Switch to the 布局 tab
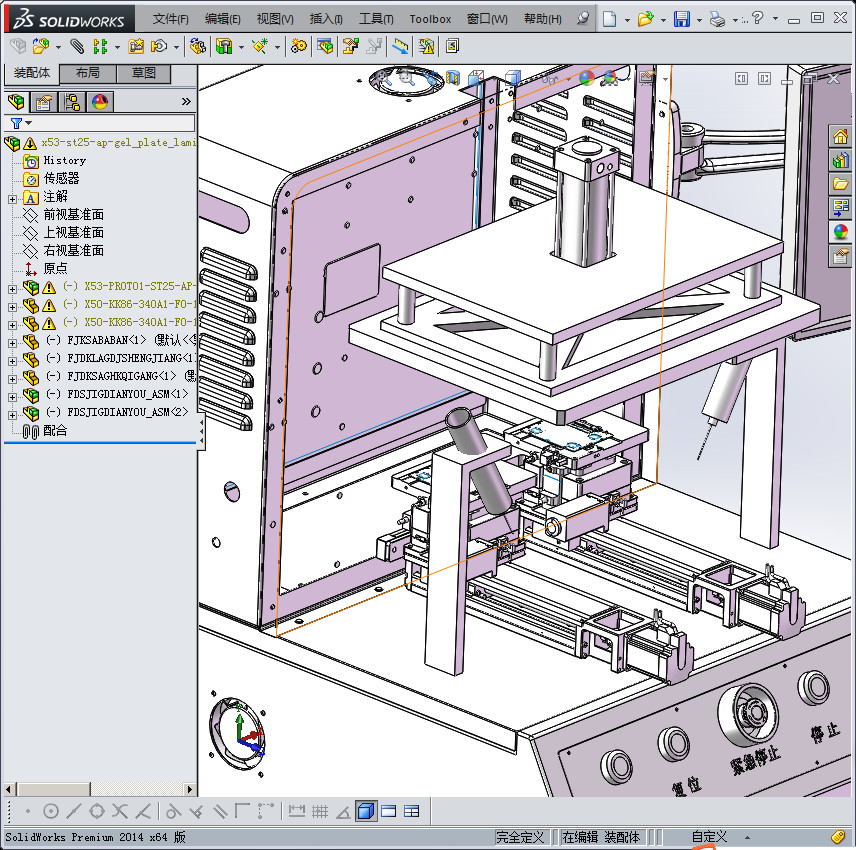Image resolution: width=856 pixels, height=850 pixels. (x=87, y=73)
